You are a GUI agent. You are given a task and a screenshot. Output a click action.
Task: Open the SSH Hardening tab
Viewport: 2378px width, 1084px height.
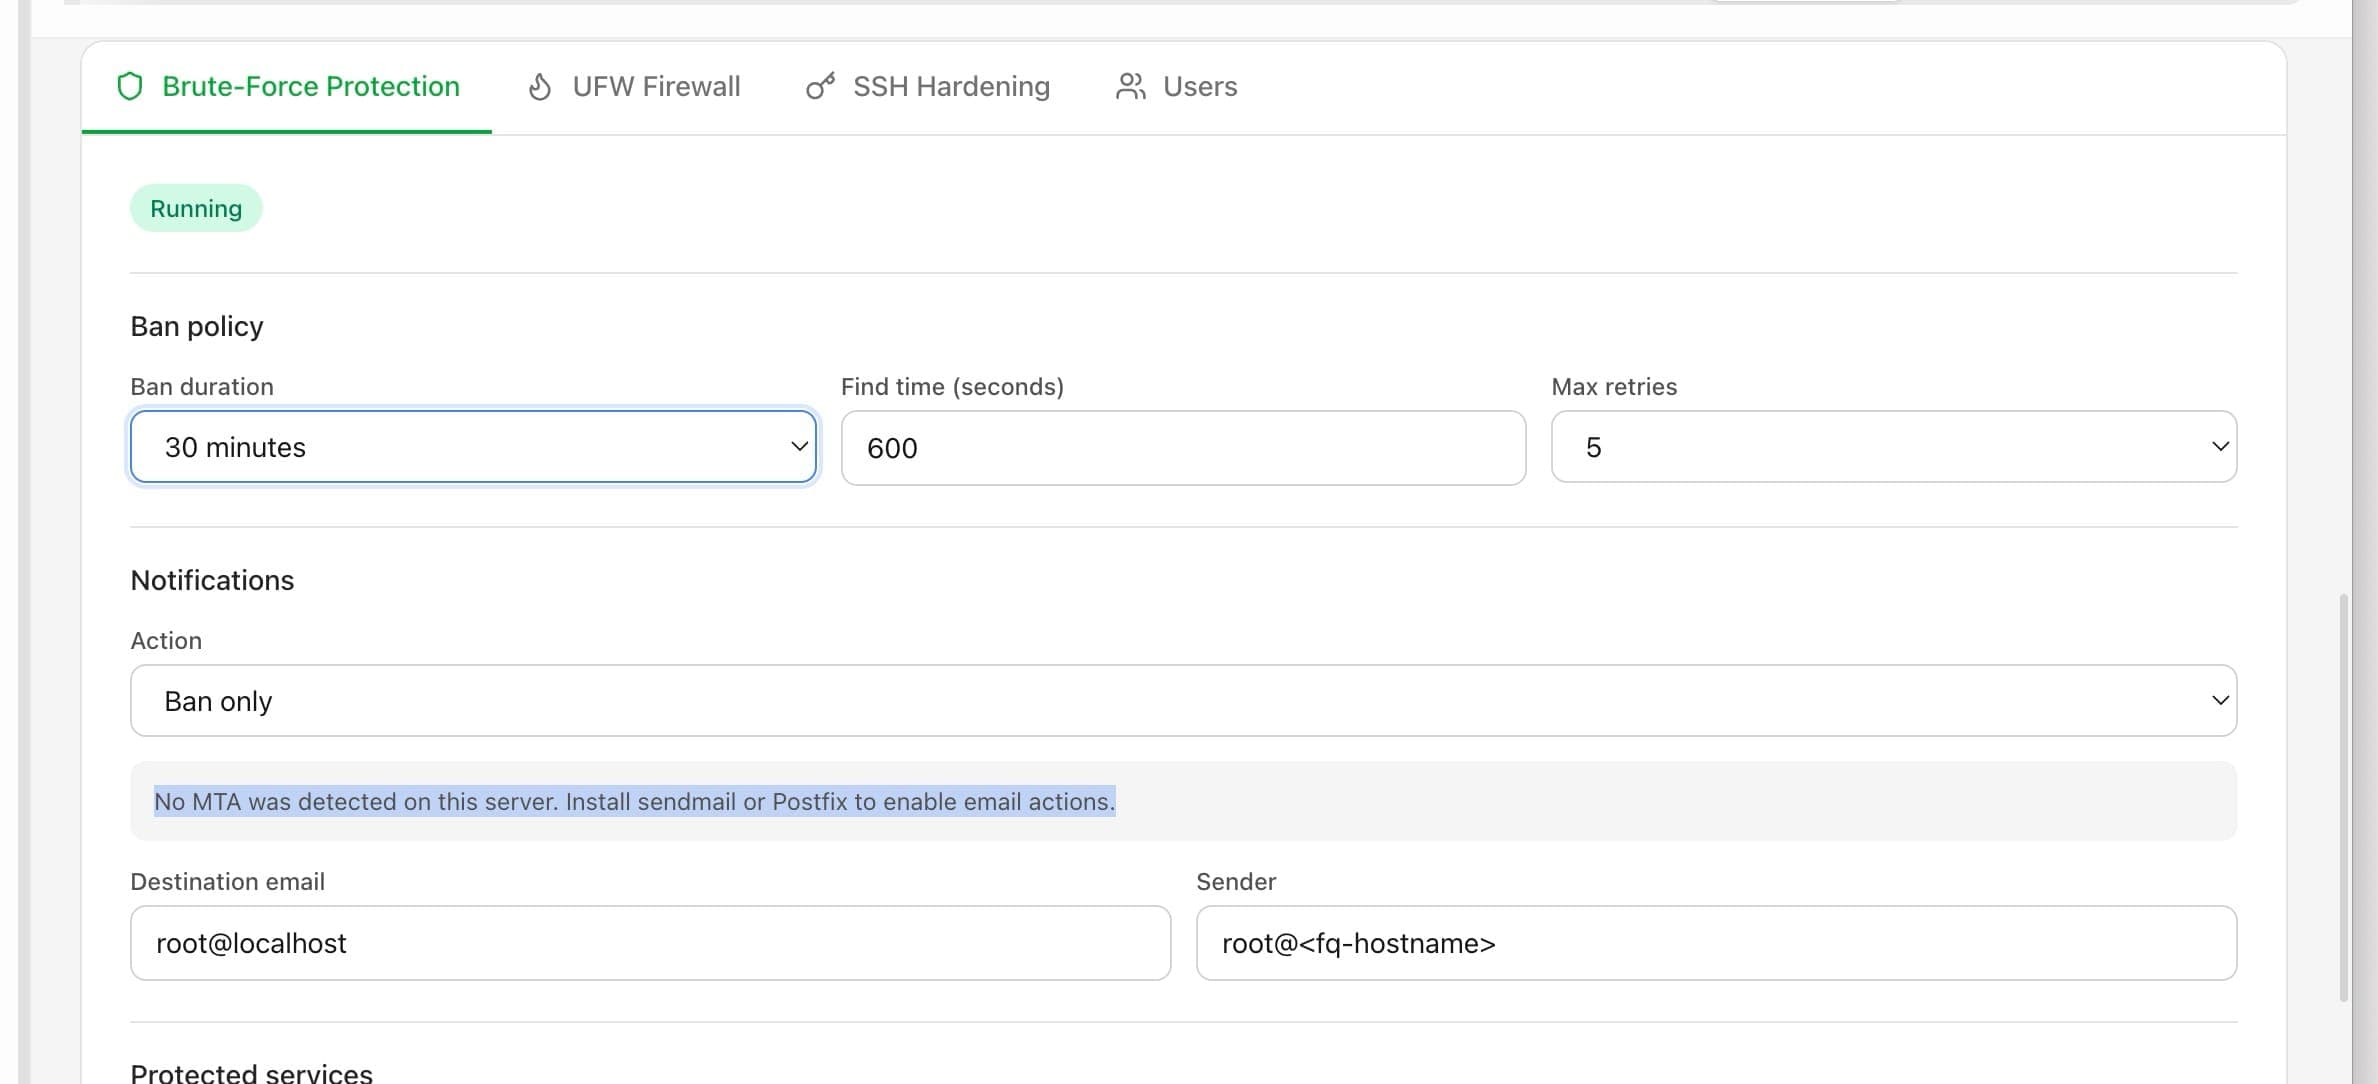click(928, 87)
